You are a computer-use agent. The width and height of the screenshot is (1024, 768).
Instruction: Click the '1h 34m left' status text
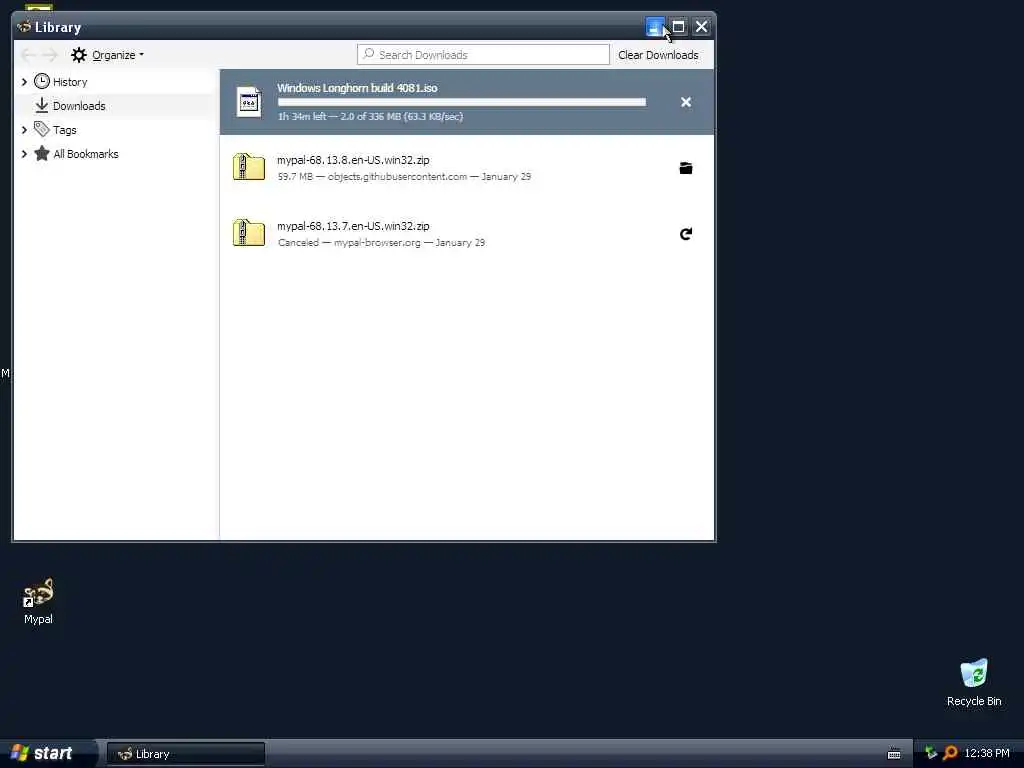point(302,116)
